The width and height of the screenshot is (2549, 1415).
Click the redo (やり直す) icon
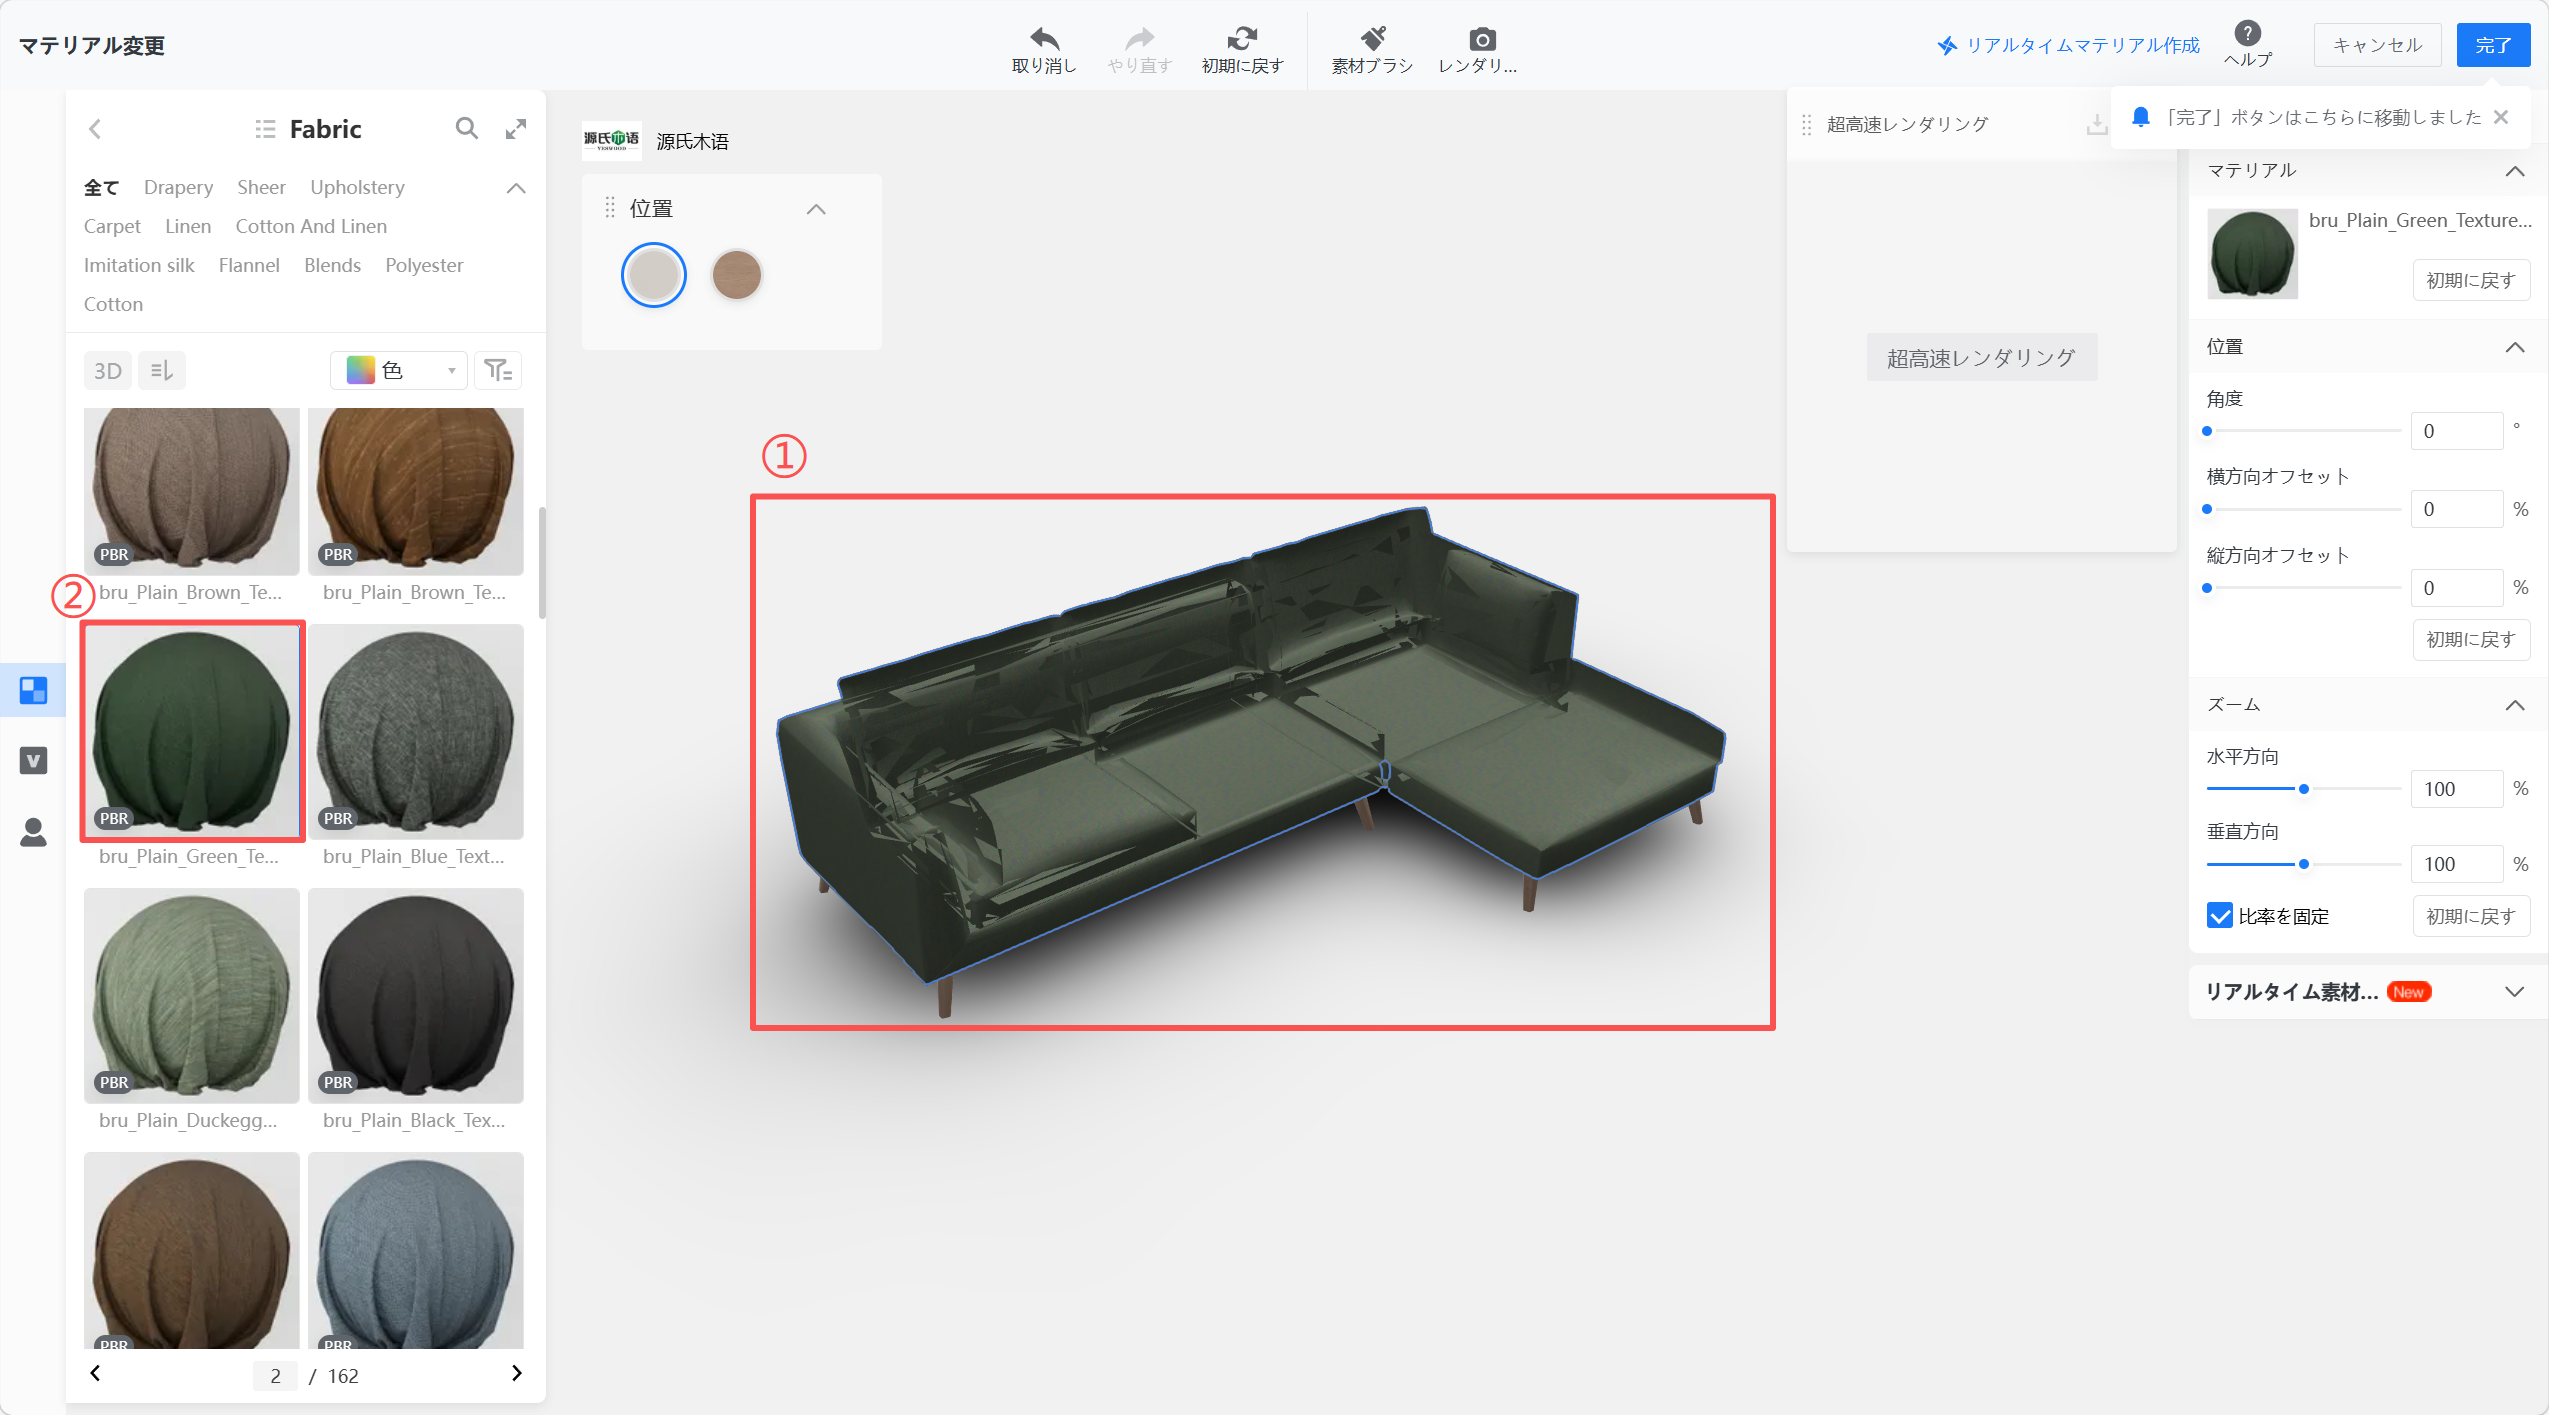pos(1139,38)
